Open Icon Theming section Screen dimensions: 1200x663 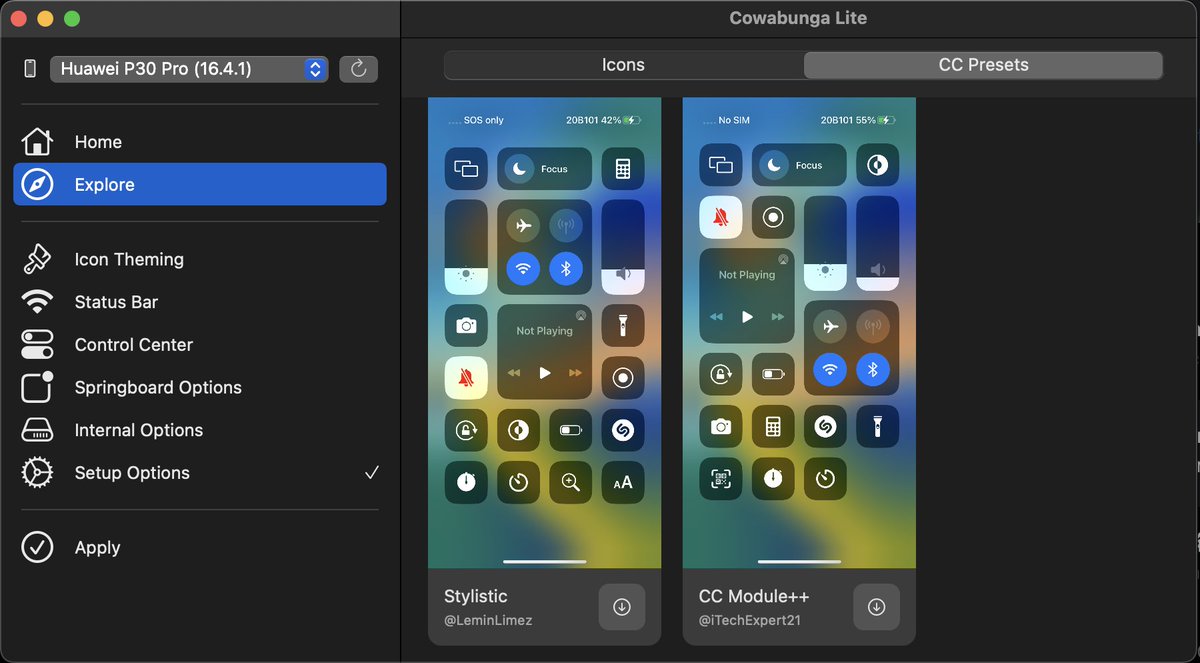click(x=199, y=259)
